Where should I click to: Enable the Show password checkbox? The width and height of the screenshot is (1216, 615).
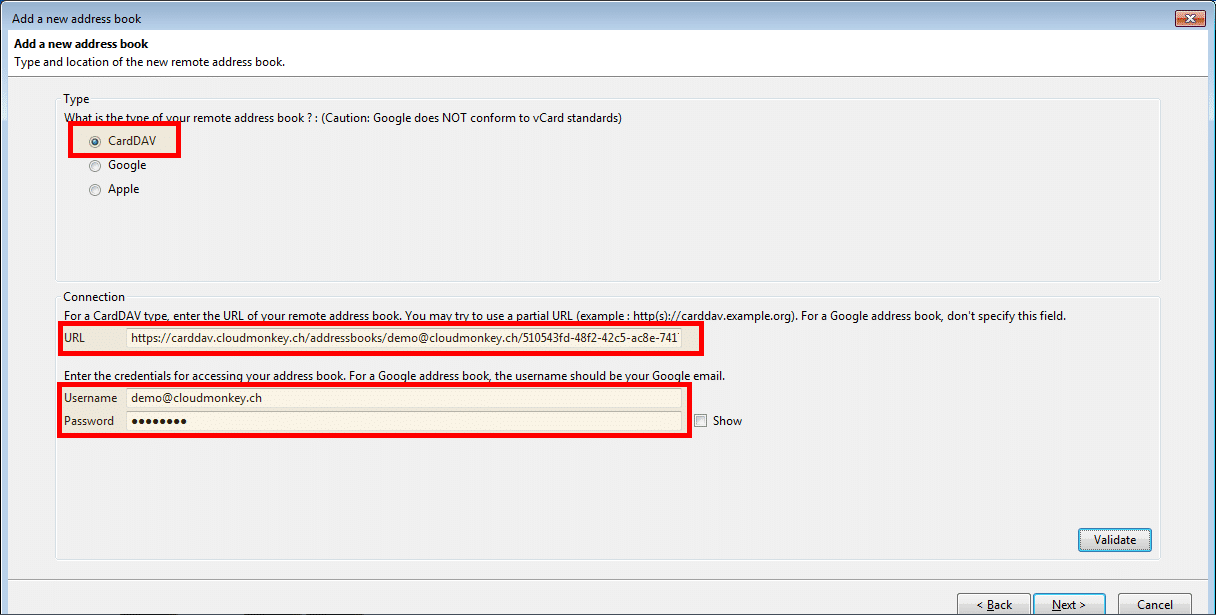coord(700,421)
